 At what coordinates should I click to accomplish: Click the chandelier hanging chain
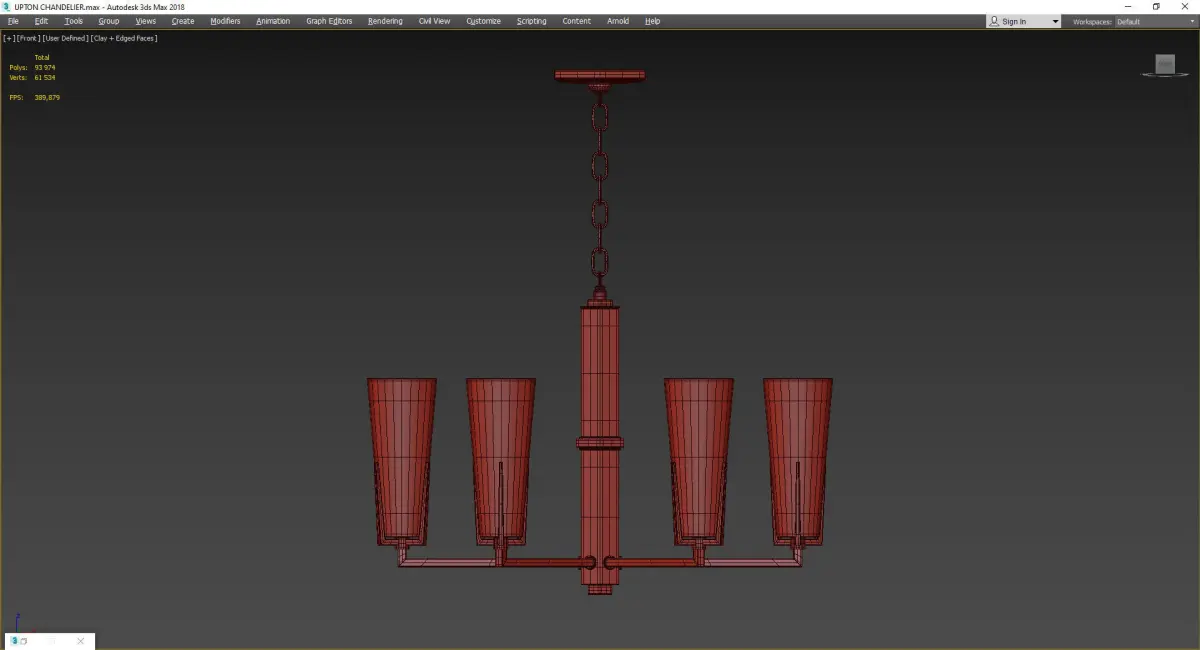click(600, 190)
